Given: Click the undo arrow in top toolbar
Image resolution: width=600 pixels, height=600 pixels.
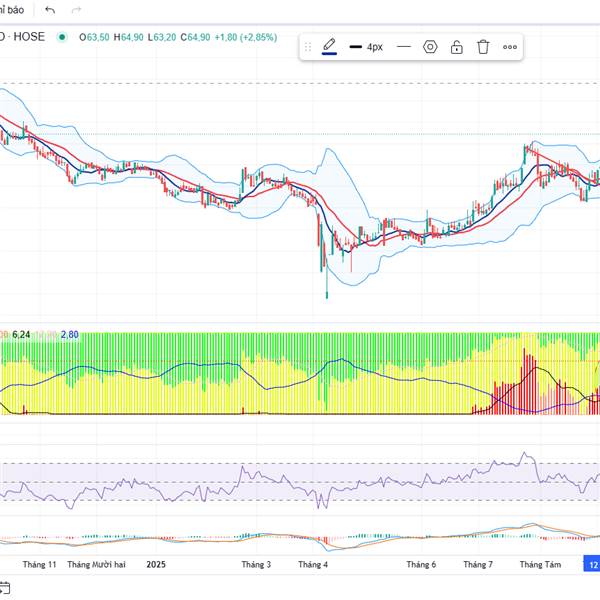Looking at the screenshot, I should (50, 10).
